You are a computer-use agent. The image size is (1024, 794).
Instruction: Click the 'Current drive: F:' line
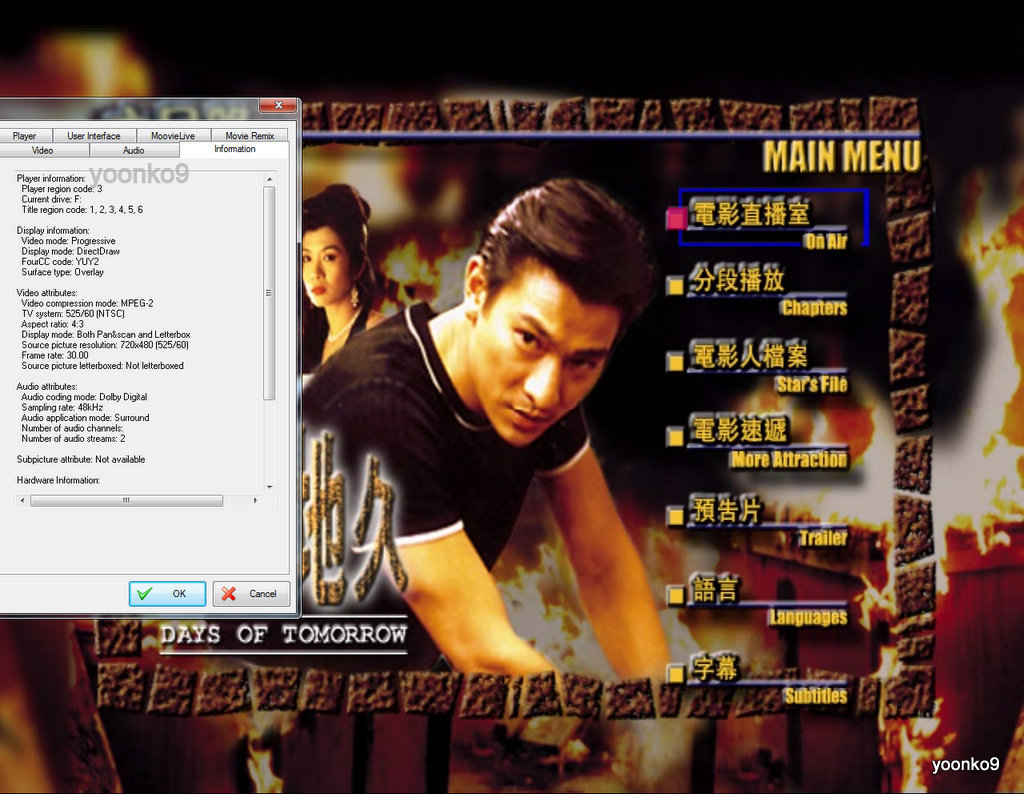pyautogui.click(x=52, y=199)
